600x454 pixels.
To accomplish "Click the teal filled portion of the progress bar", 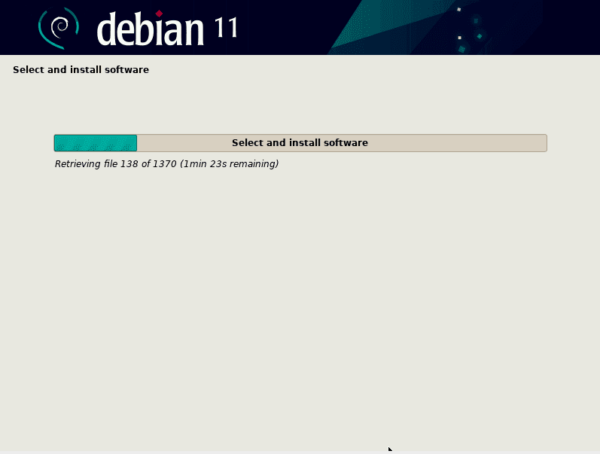I will 95,142.
